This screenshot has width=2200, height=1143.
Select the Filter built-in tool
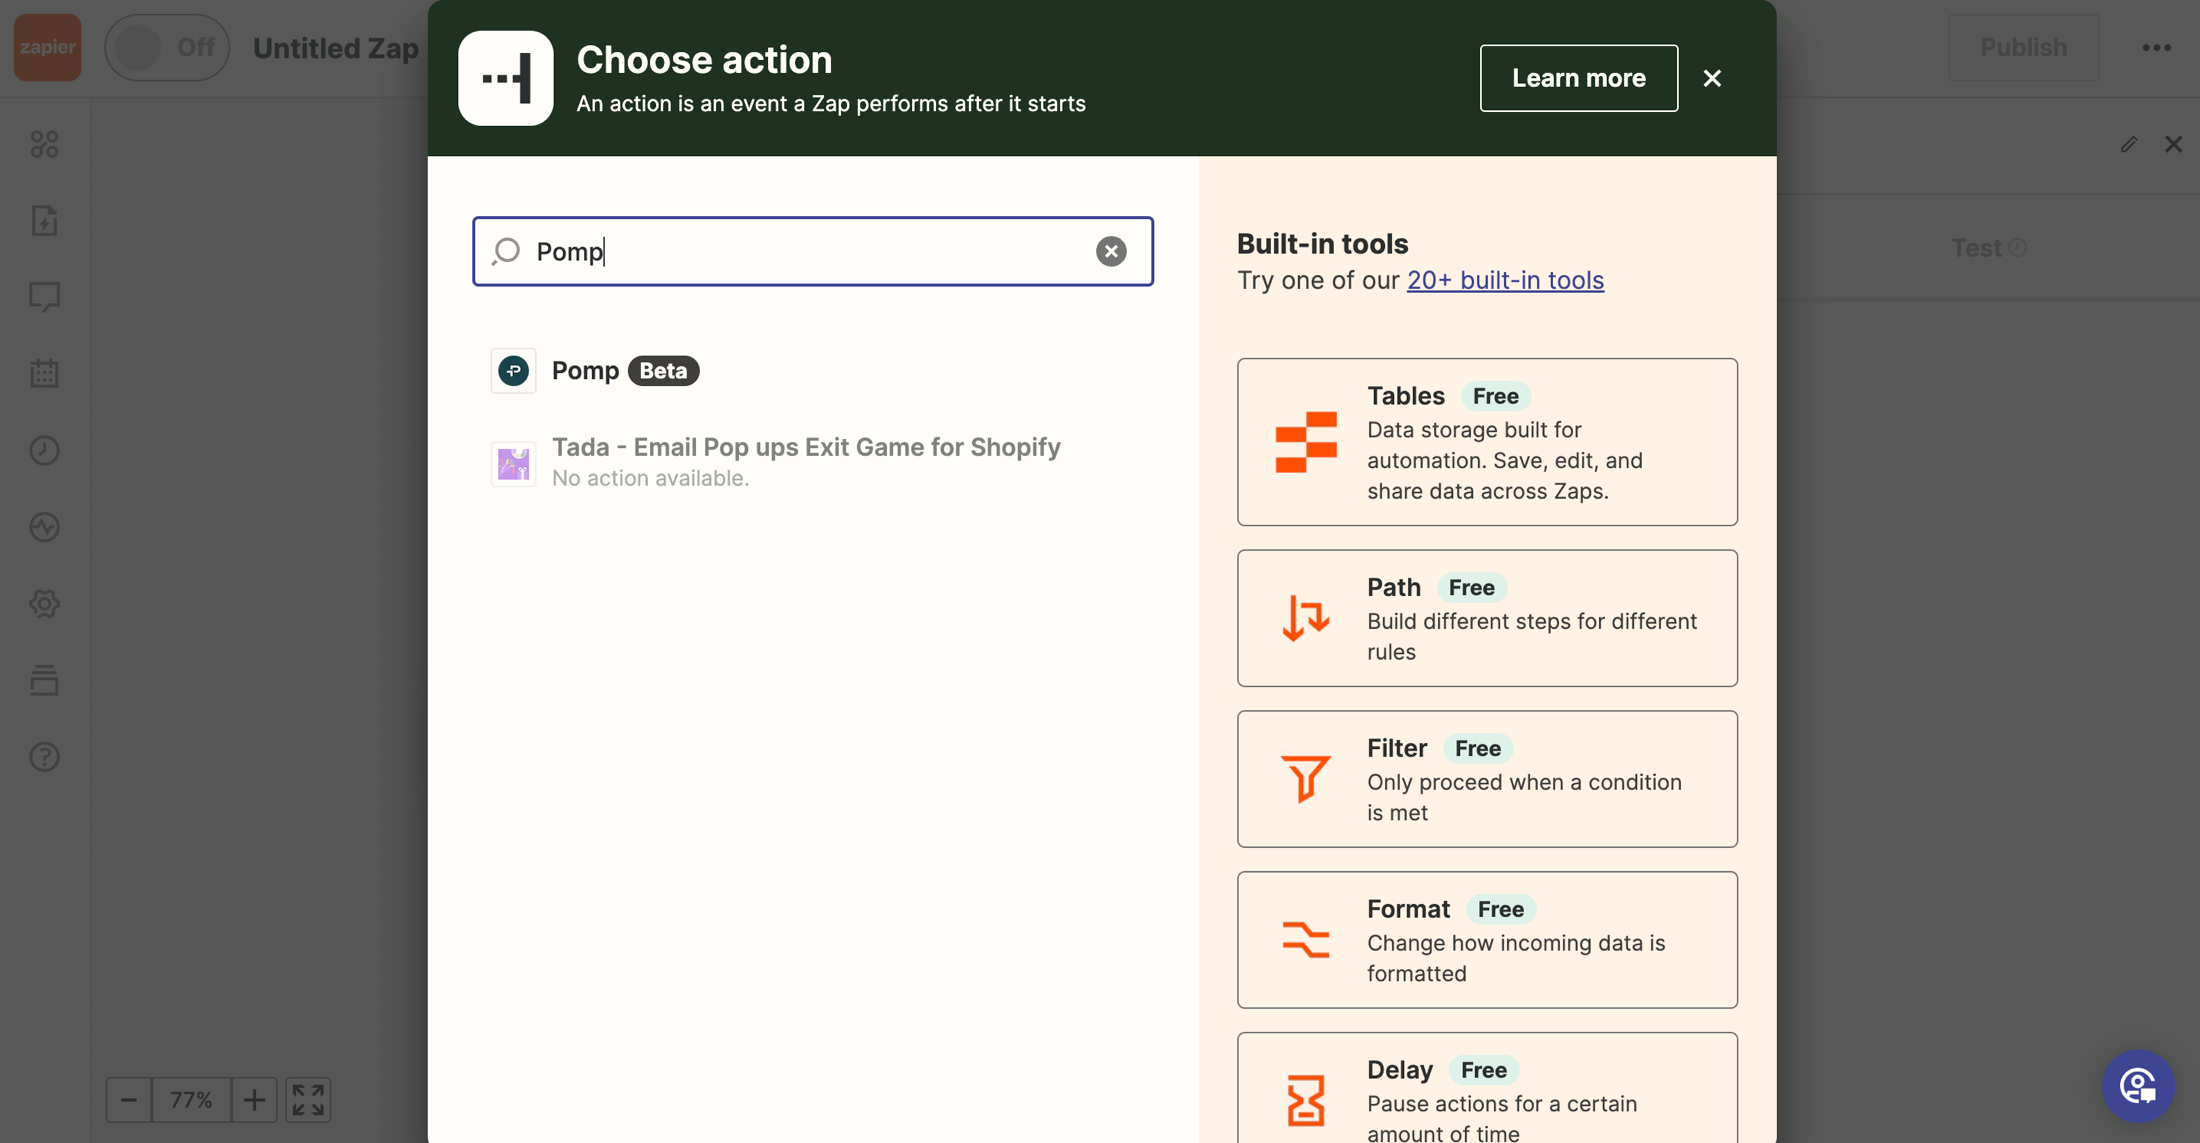click(1486, 779)
